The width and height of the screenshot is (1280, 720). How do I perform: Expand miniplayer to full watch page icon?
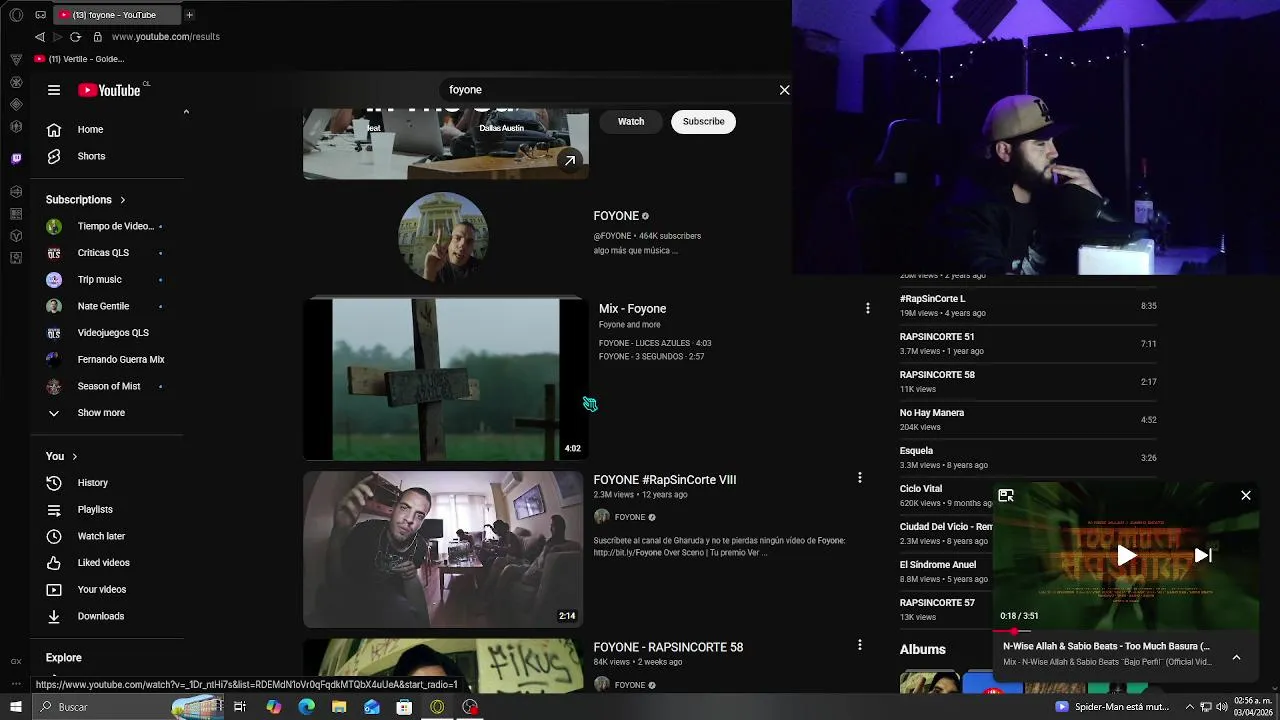click(1006, 495)
